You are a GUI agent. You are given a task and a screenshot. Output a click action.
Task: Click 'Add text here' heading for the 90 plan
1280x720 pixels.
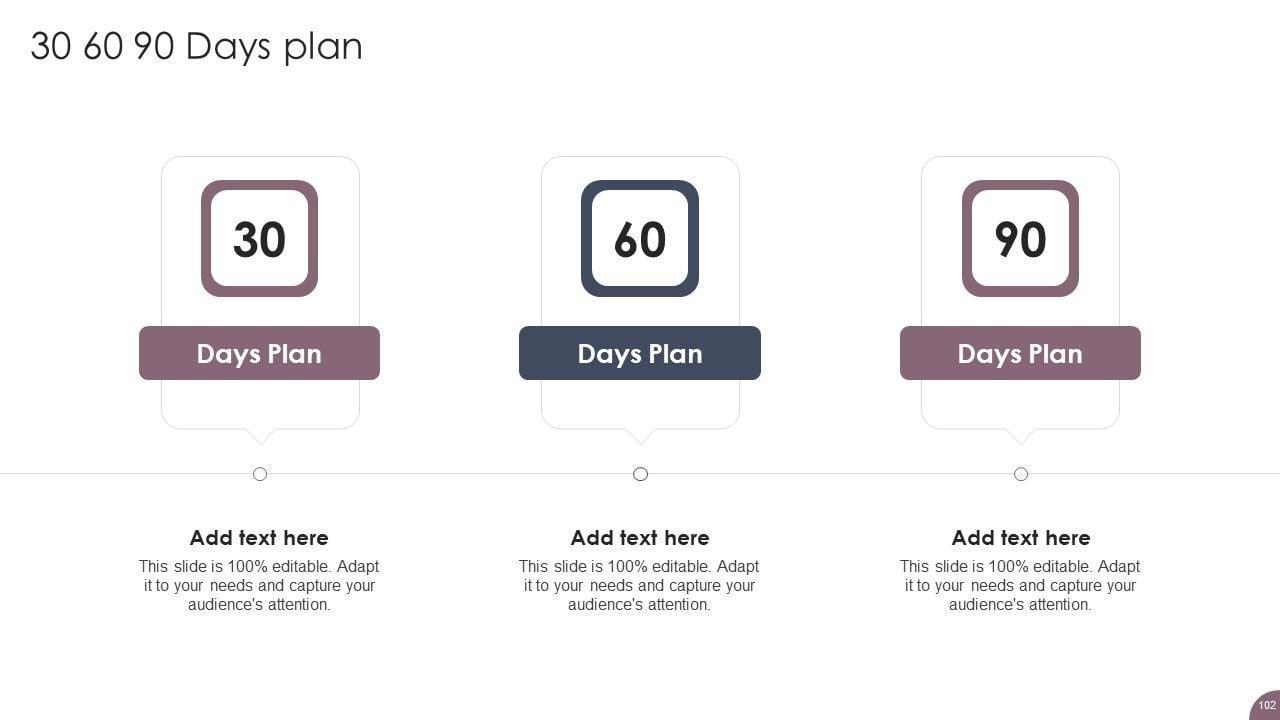[x=1021, y=538]
